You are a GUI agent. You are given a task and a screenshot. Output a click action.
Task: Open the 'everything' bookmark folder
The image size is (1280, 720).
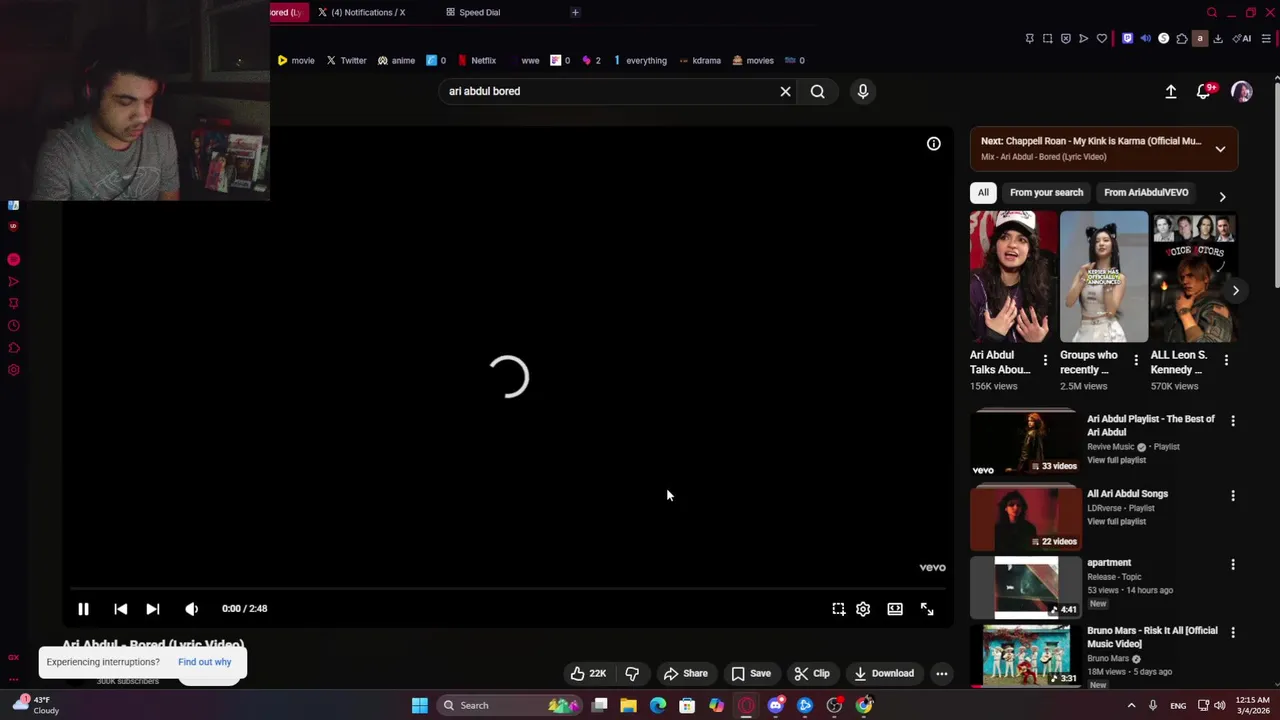point(640,60)
